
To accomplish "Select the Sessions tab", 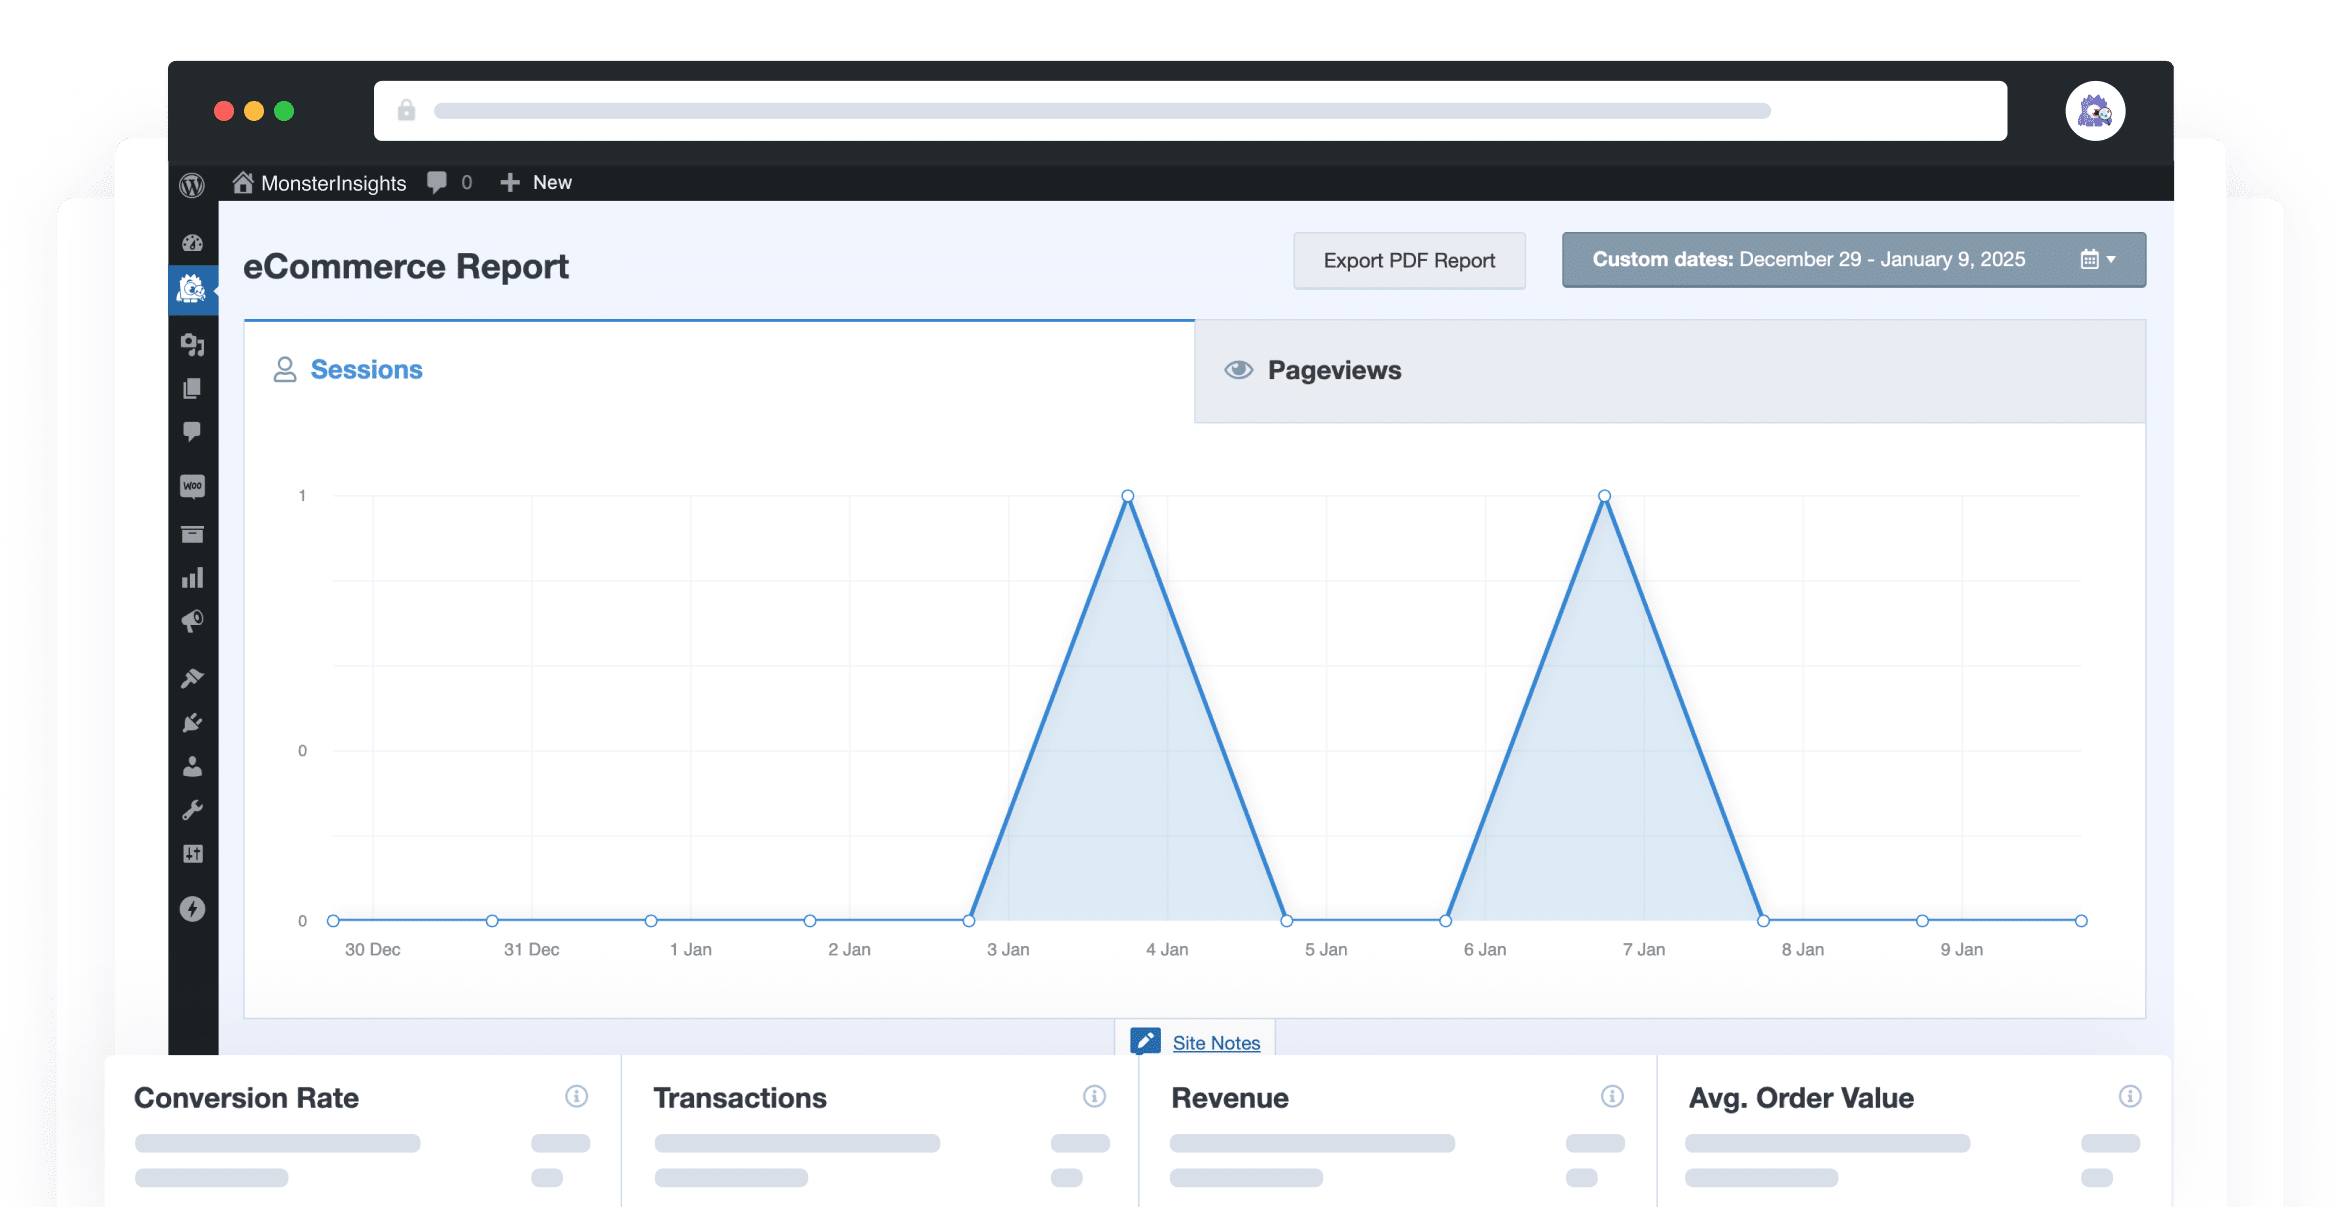I will (x=366, y=370).
